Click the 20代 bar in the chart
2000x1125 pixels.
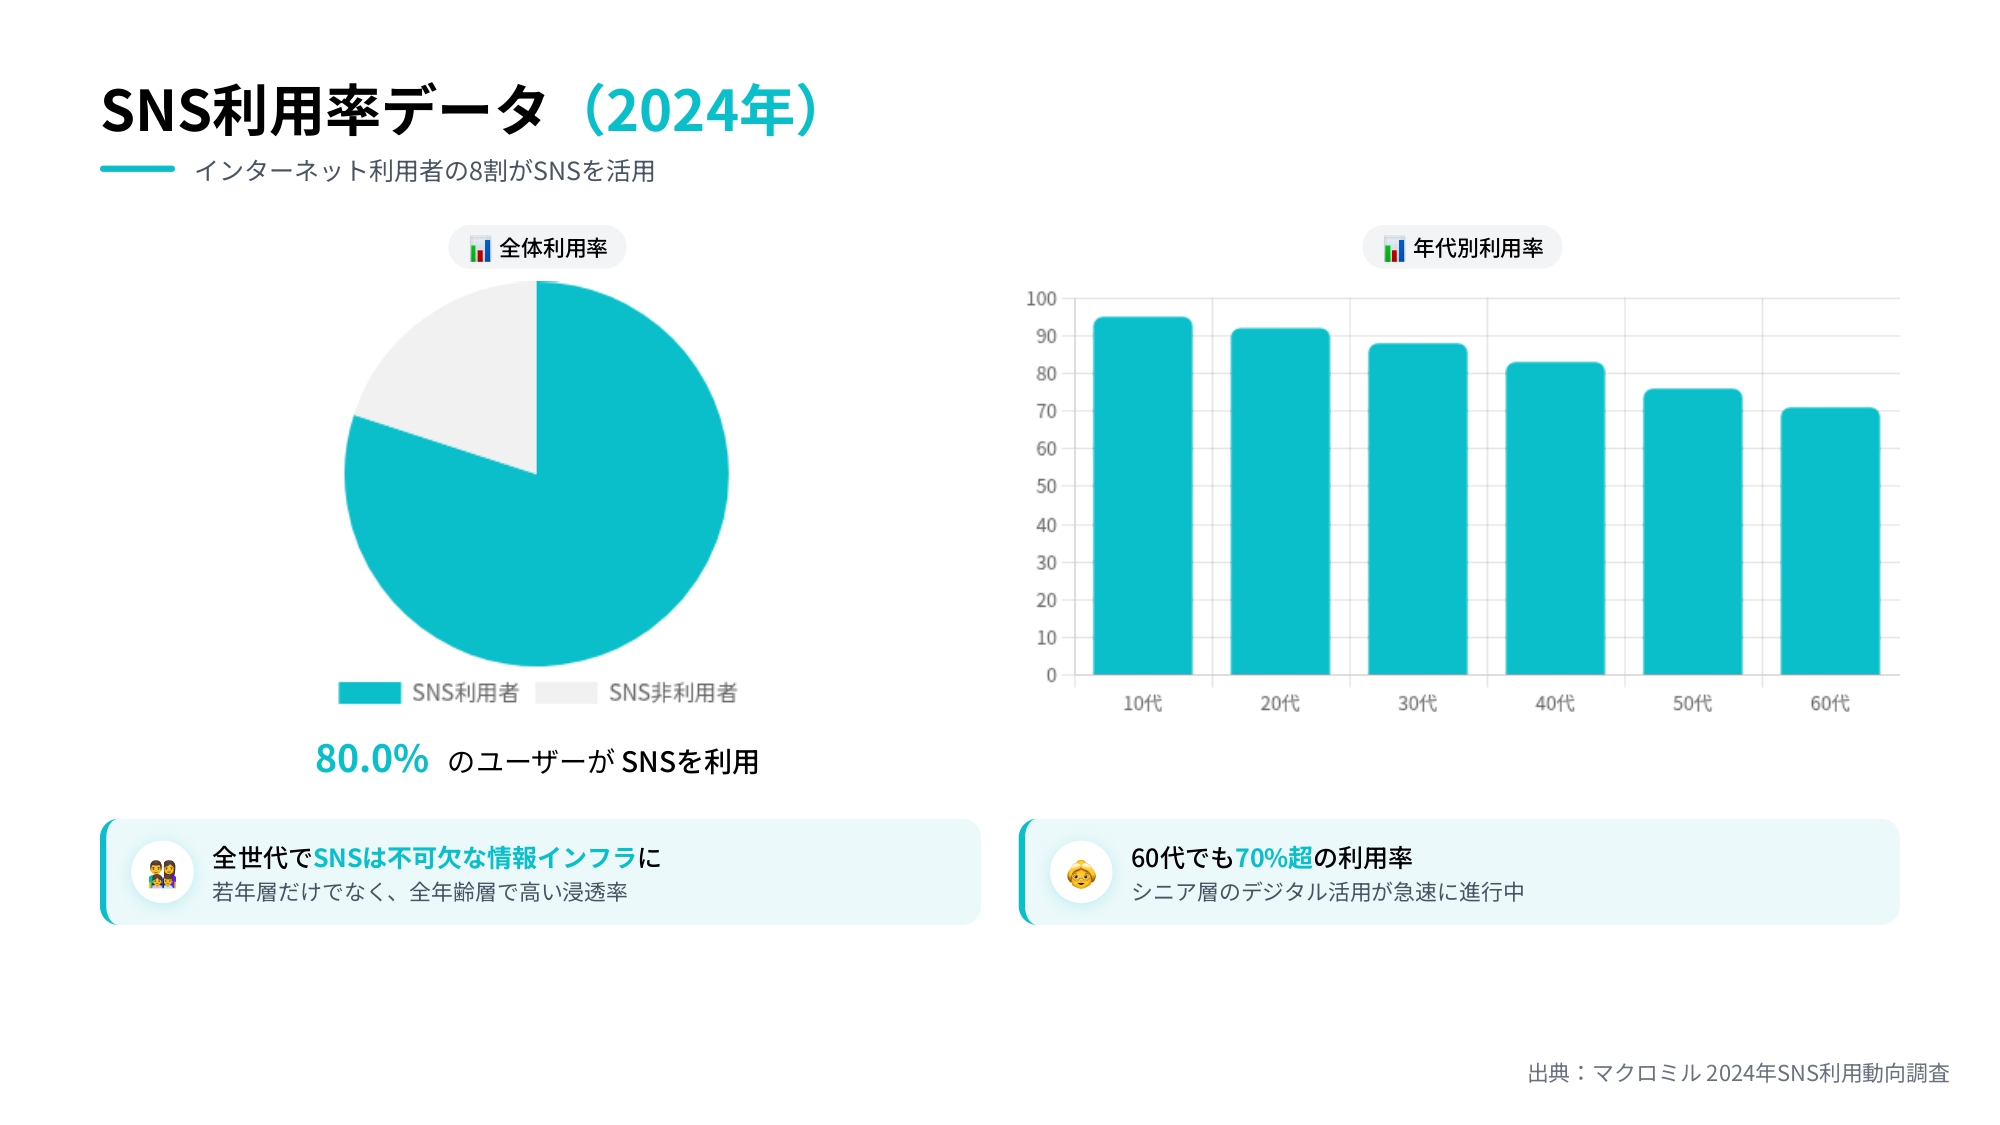point(1280,501)
